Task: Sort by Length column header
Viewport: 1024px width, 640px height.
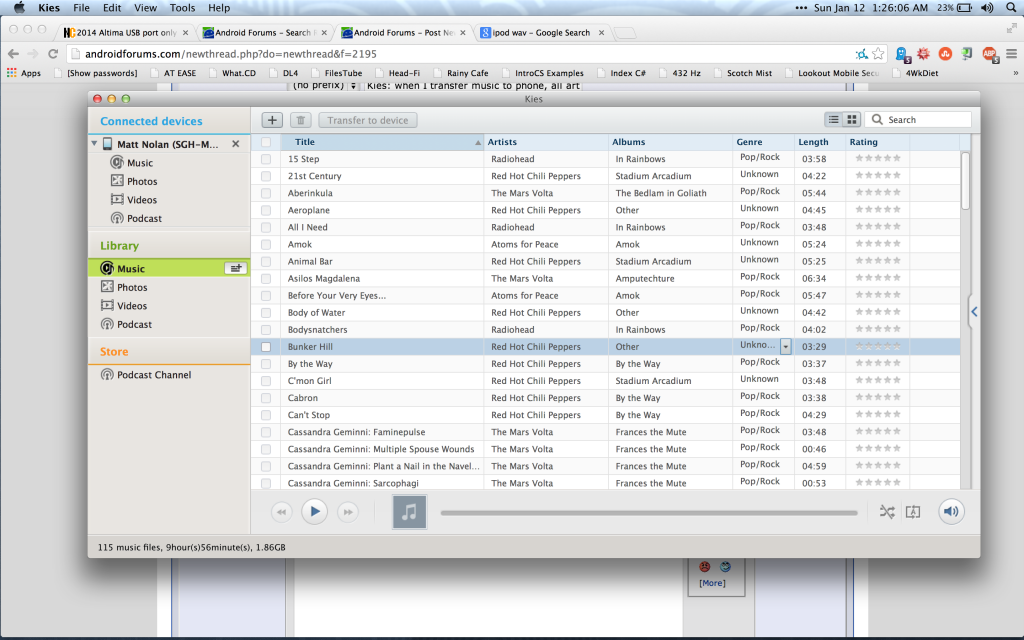Action: pos(820,142)
